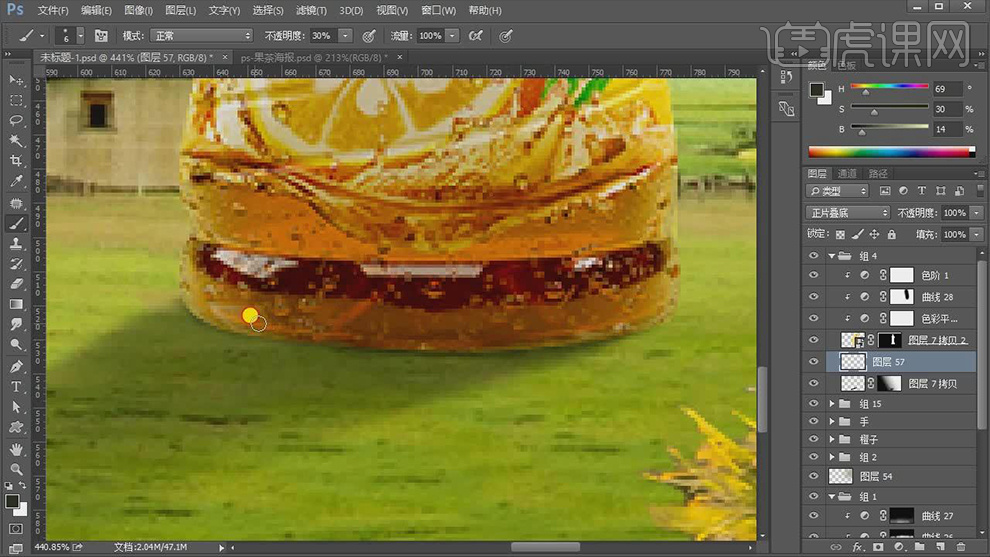Open the 滤镜(T) menu
The height and width of the screenshot is (557, 990).
pos(311,10)
